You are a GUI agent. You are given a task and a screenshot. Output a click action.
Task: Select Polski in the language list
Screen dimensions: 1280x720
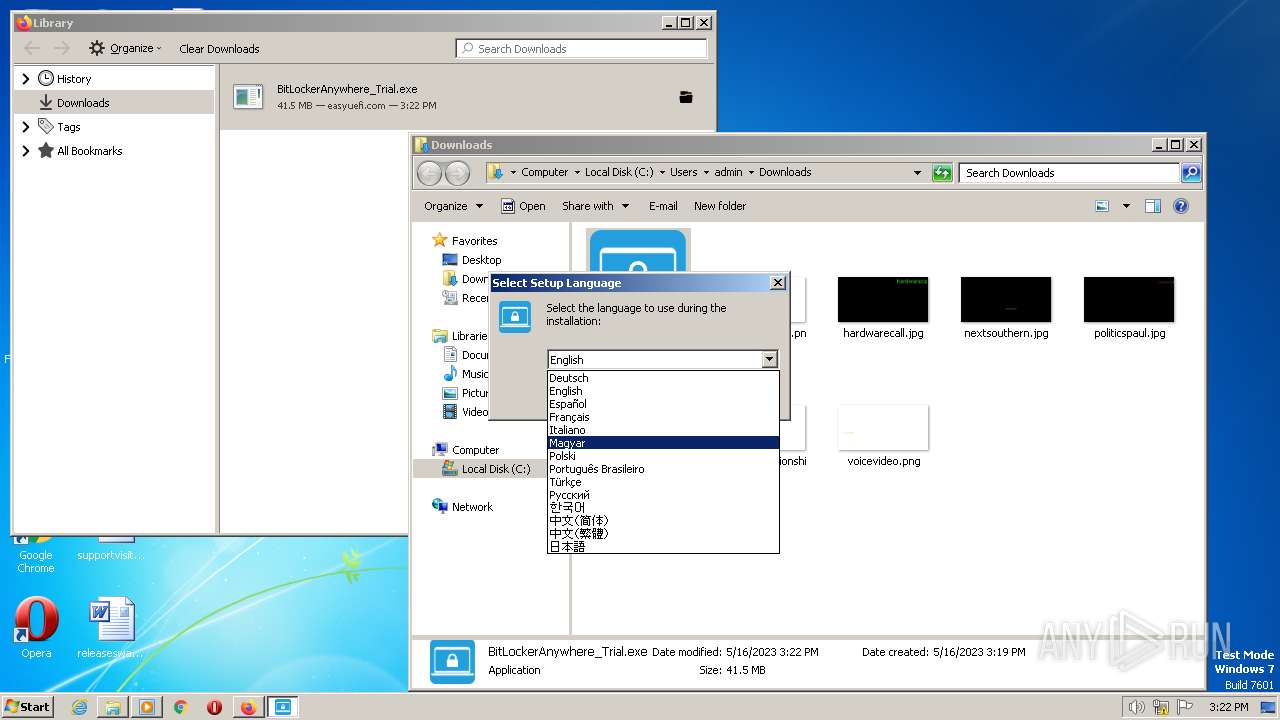663,456
